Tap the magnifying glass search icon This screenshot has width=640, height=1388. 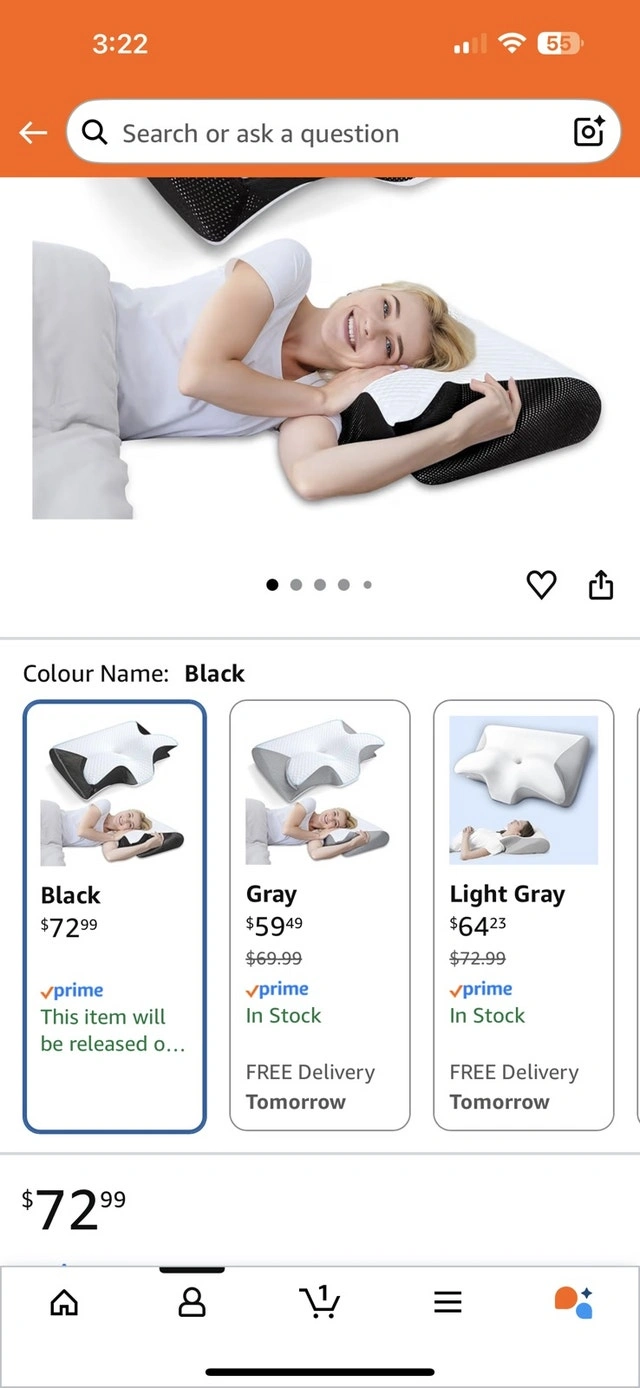pos(95,132)
